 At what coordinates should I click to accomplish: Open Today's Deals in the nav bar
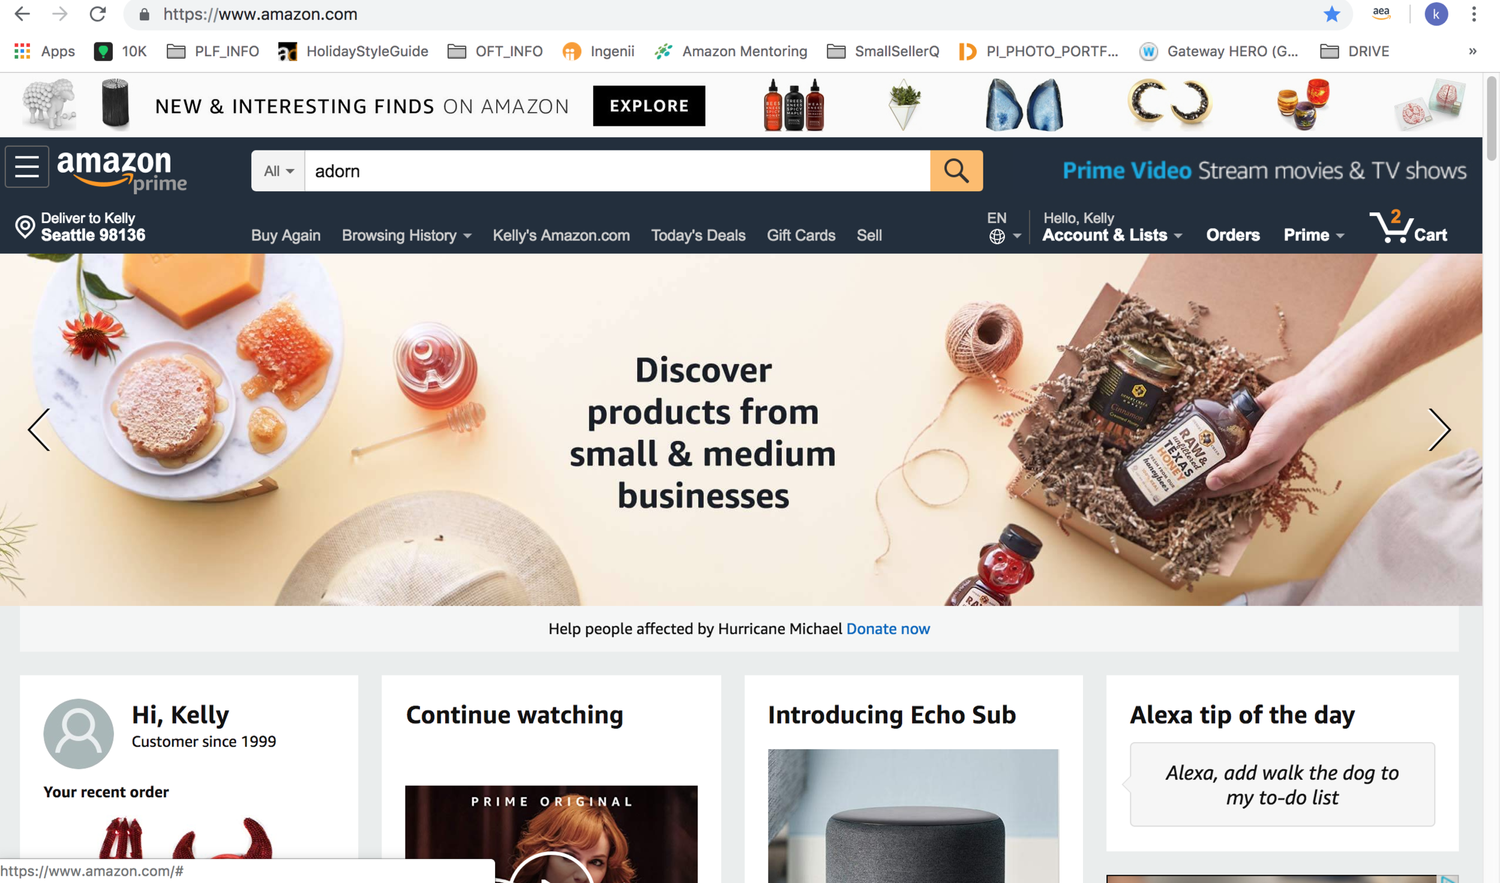point(698,235)
